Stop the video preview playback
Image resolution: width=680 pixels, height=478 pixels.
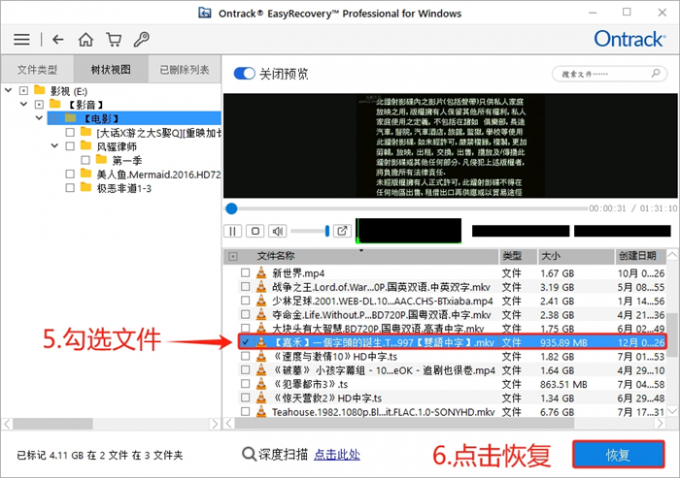[x=256, y=231]
